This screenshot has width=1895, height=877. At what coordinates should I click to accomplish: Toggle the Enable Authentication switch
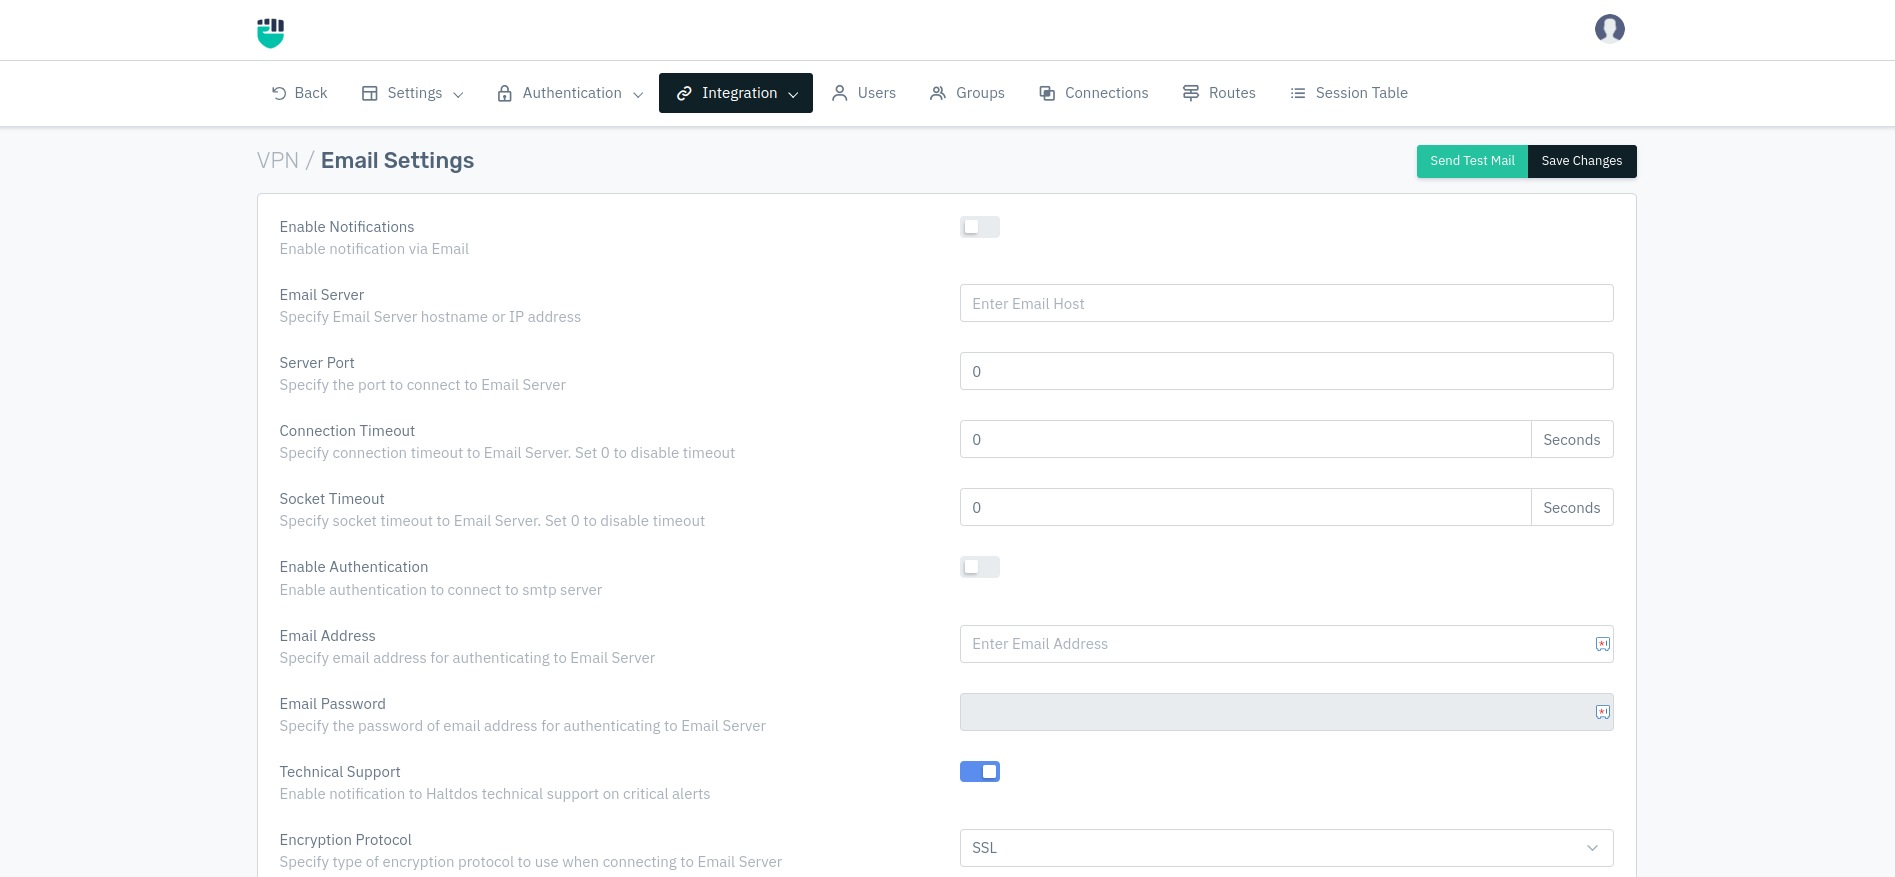tap(980, 567)
